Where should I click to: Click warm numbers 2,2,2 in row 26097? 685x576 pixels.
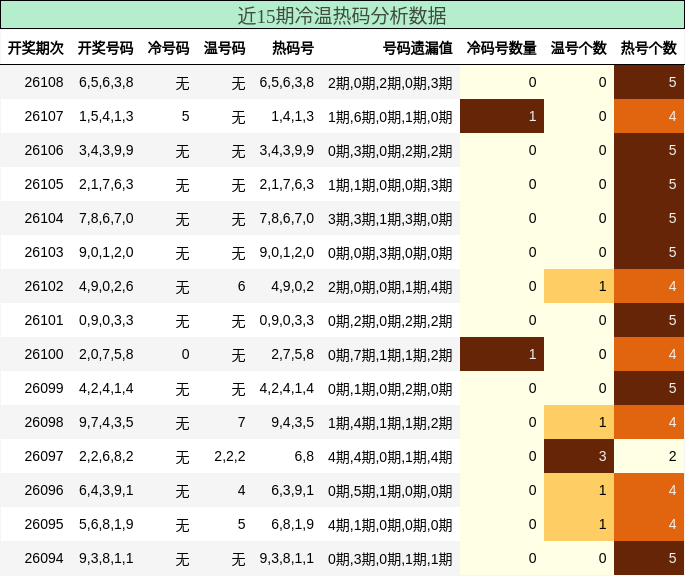point(230,456)
